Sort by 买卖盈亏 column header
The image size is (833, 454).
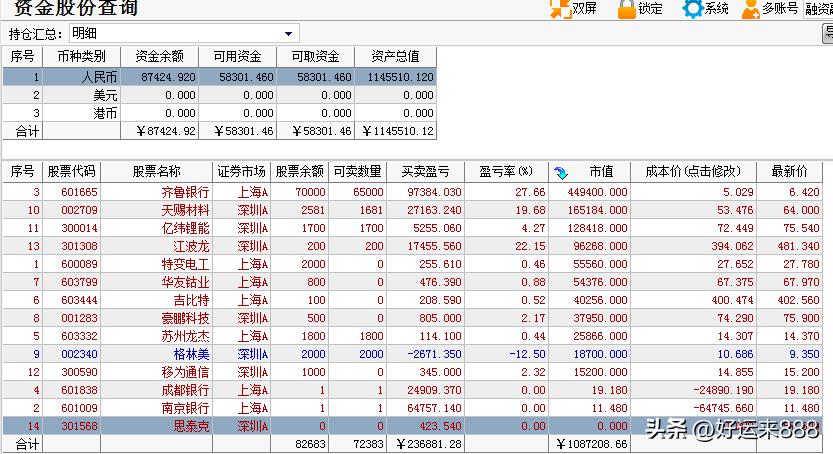(425, 172)
